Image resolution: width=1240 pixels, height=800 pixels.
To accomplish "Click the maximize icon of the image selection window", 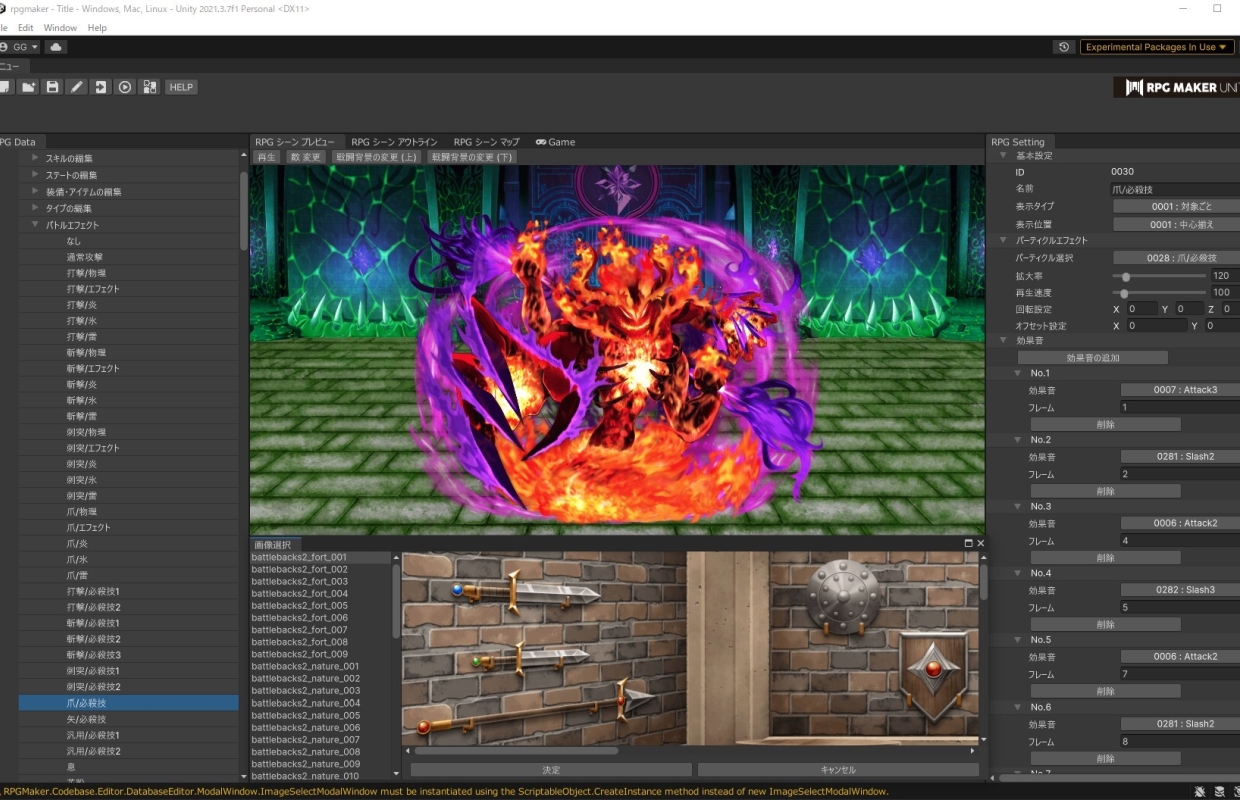I will click(x=968, y=544).
